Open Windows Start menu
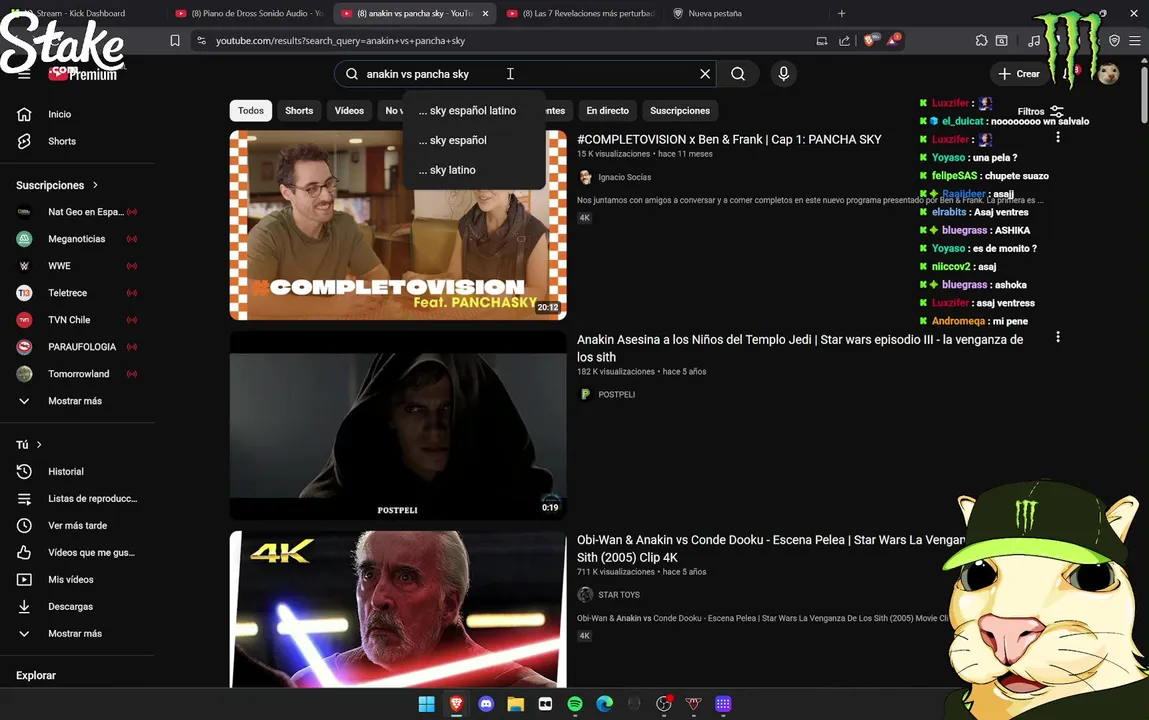1149x720 pixels. [426, 704]
